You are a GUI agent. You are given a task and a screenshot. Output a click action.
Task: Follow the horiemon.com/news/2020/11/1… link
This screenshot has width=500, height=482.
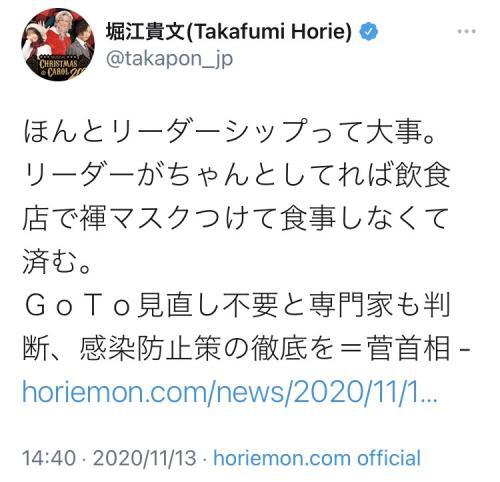pyautogui.click(x=230, y=392)
